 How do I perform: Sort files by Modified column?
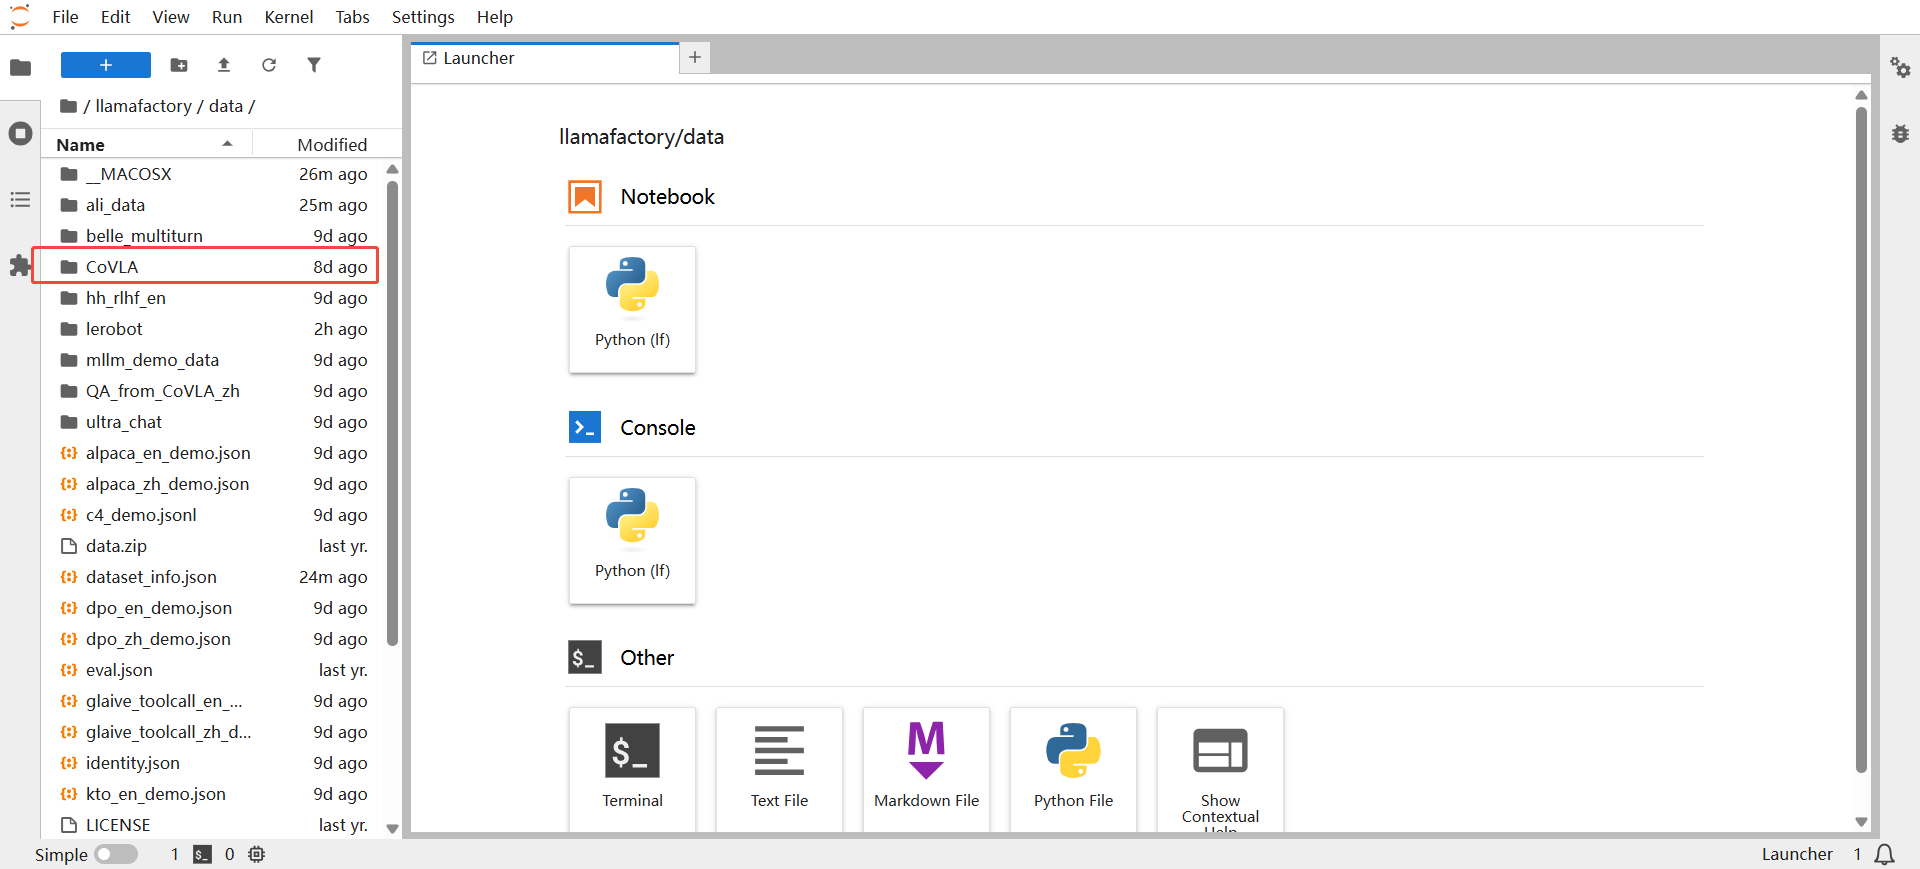[332, 145]
